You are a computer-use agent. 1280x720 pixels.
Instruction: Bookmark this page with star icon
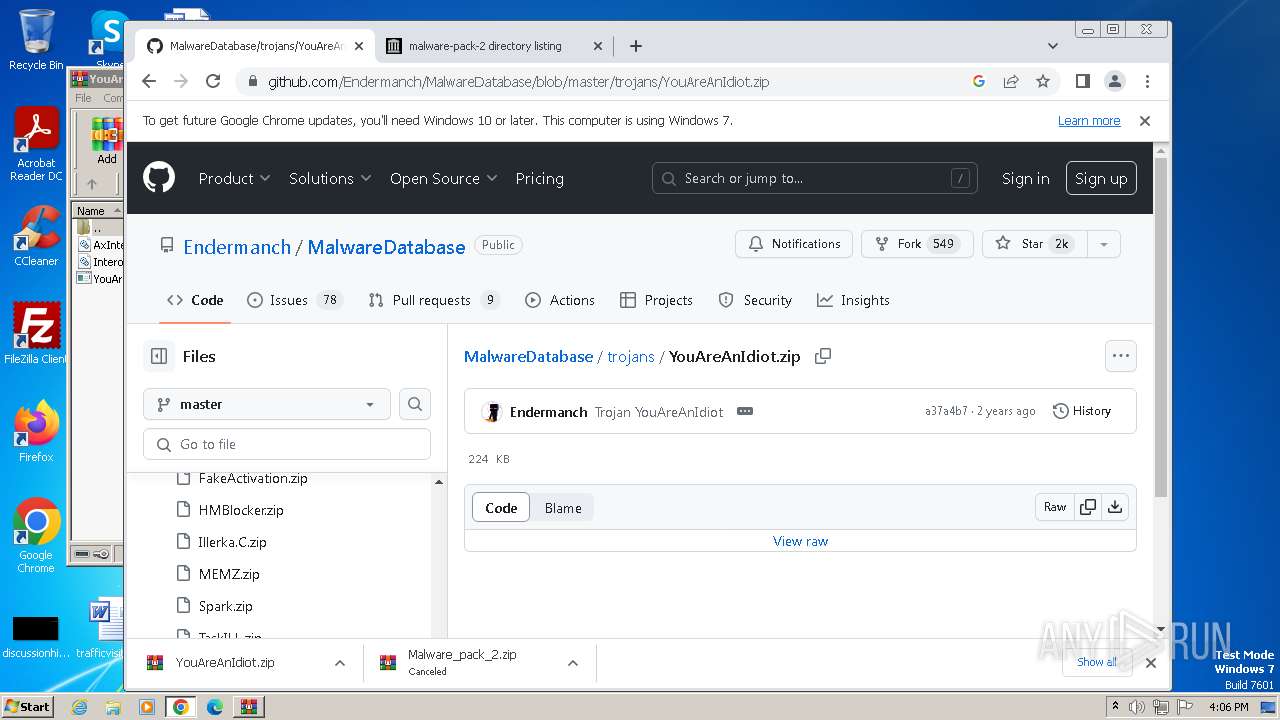tap(1043, 81)
